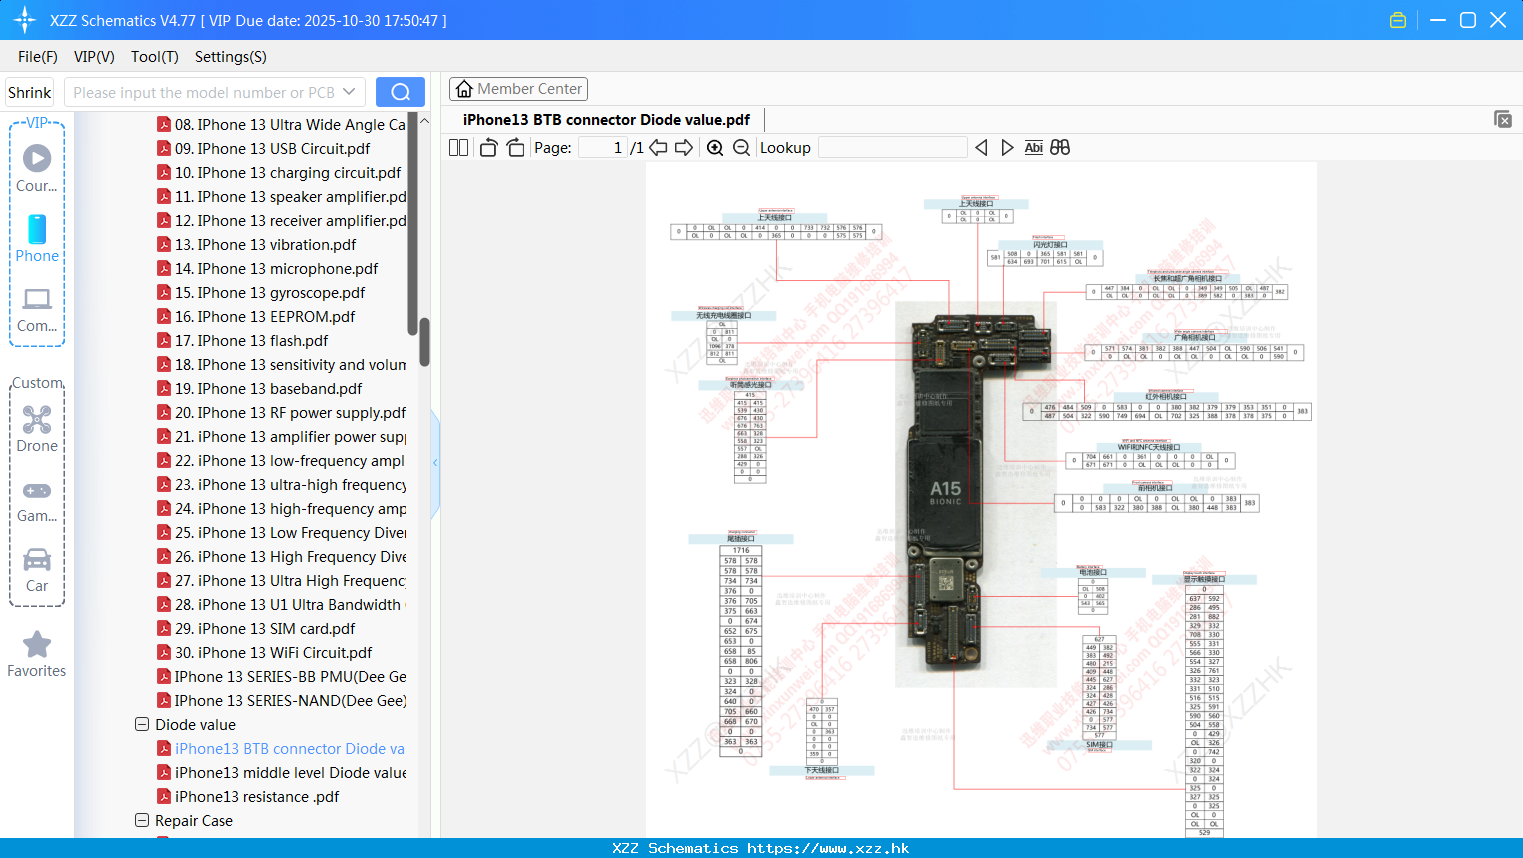Click the yellow toolbox icon in title bar
The height and width of the screenshot is (858, 1523).
(1398, 20)
